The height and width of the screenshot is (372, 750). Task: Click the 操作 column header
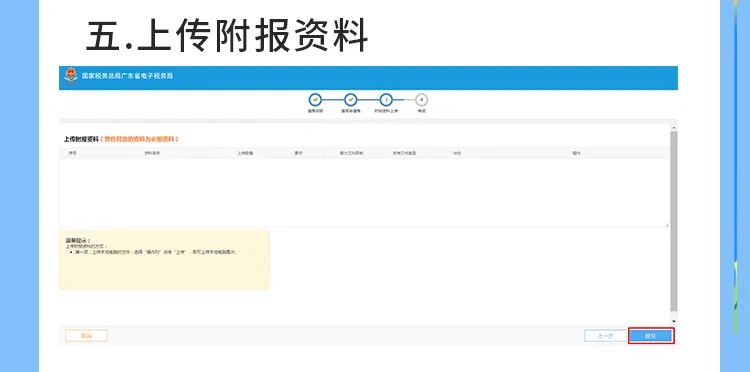pyautogui.click(x=576, y=153)
